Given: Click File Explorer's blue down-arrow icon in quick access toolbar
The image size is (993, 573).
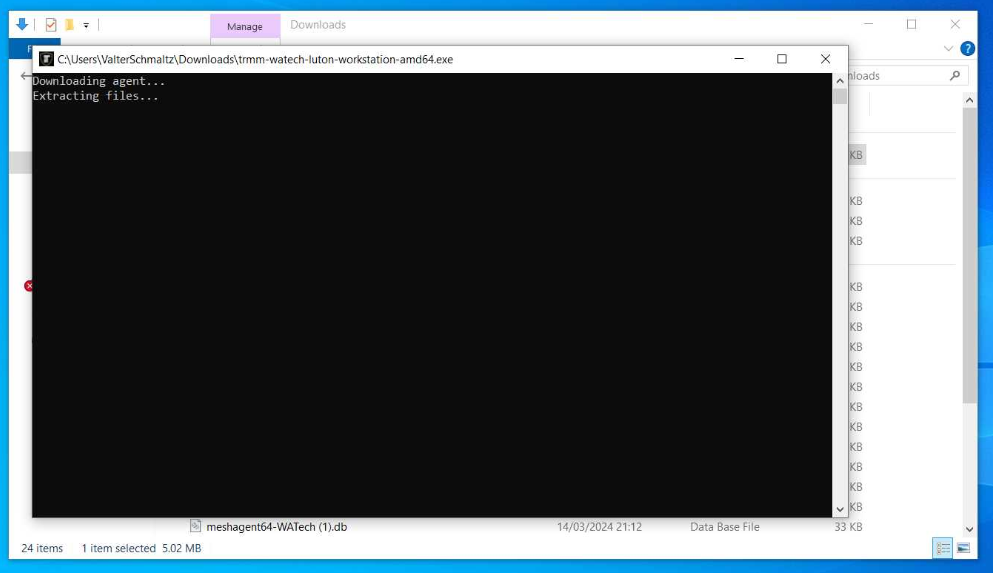Looking at the screenshot, I should (22, 24).
